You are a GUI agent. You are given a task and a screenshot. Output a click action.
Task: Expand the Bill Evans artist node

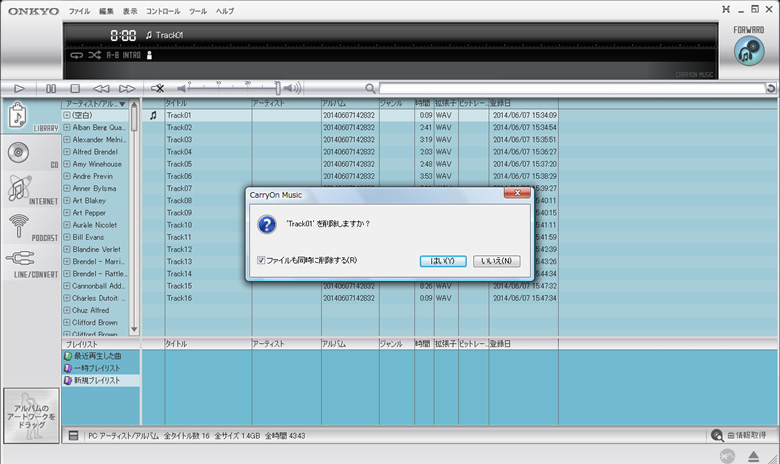67,237
